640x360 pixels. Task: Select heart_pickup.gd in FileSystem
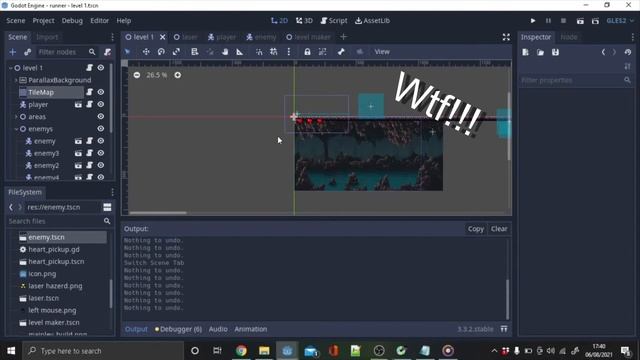[54, 249]
